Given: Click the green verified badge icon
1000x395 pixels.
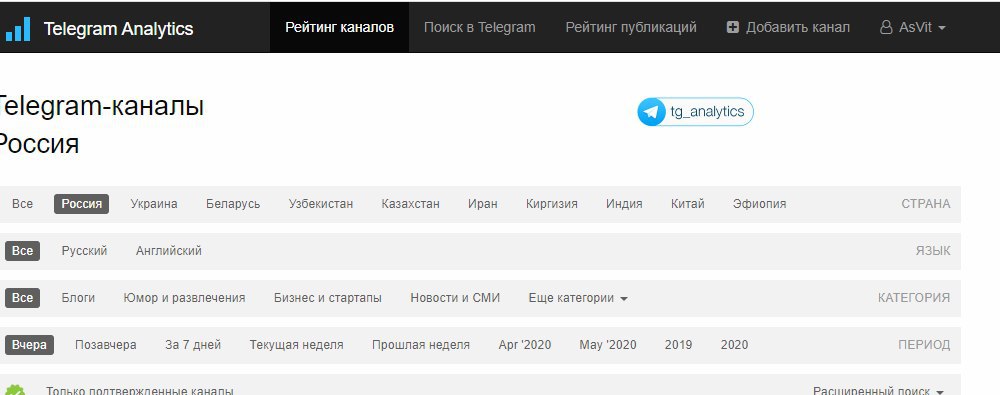Looking at the screenshot, I should [15, 390].
